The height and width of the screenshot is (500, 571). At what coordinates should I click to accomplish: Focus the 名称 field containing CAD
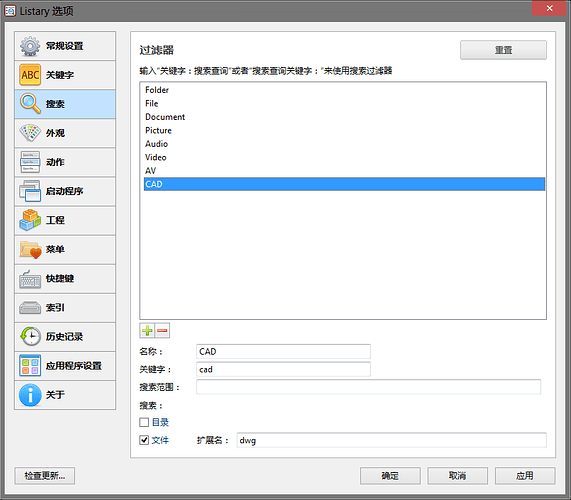[283, 351]
